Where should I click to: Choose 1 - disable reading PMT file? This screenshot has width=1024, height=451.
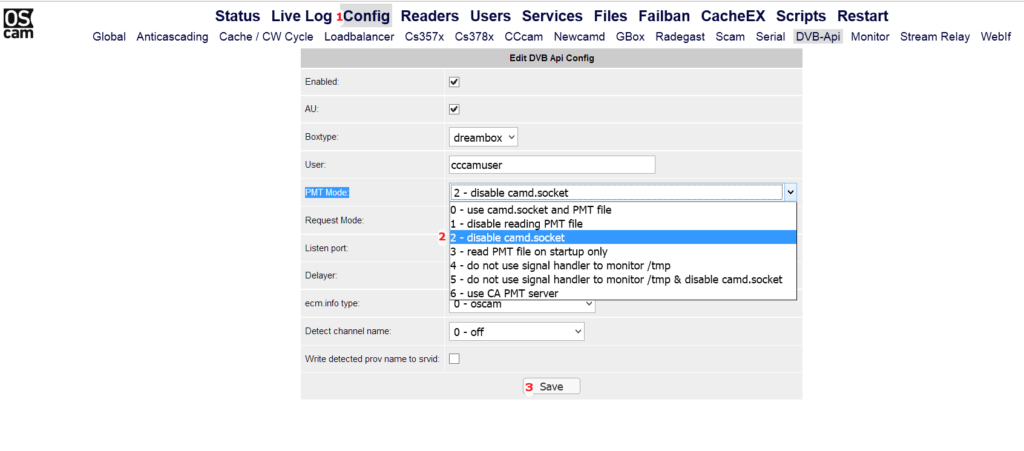622,224
